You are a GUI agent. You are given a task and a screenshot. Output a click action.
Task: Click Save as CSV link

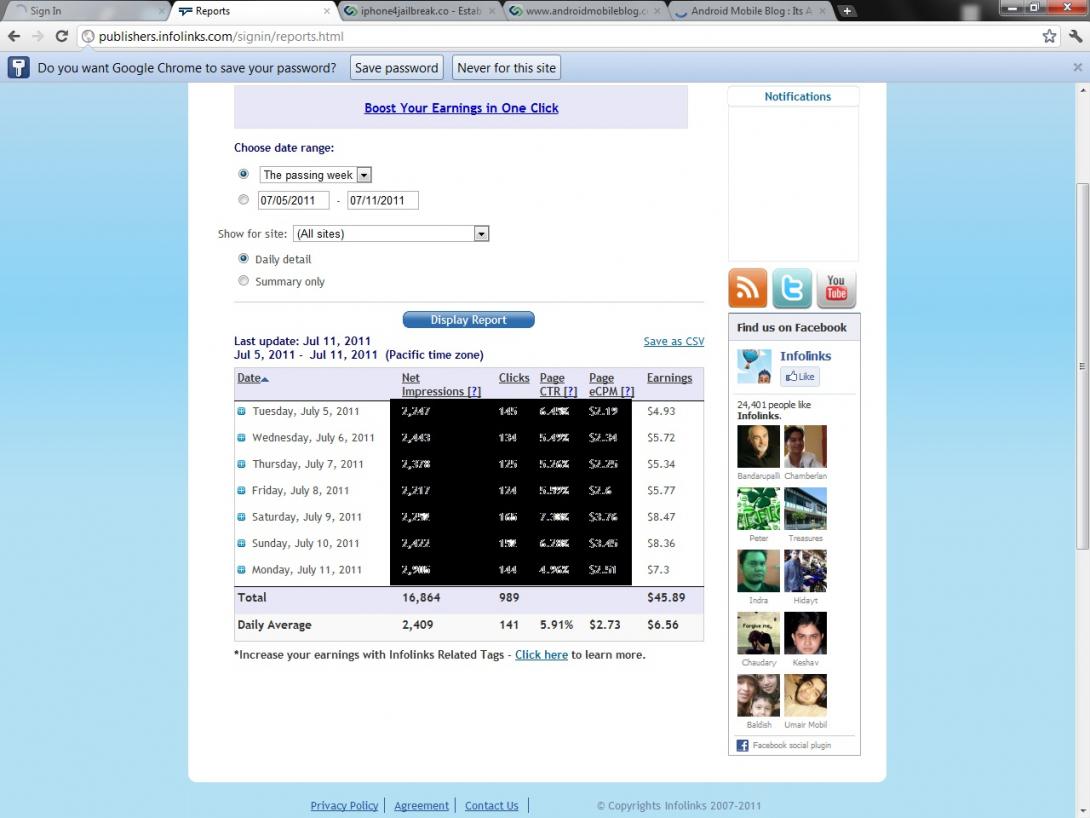[674, 341]
